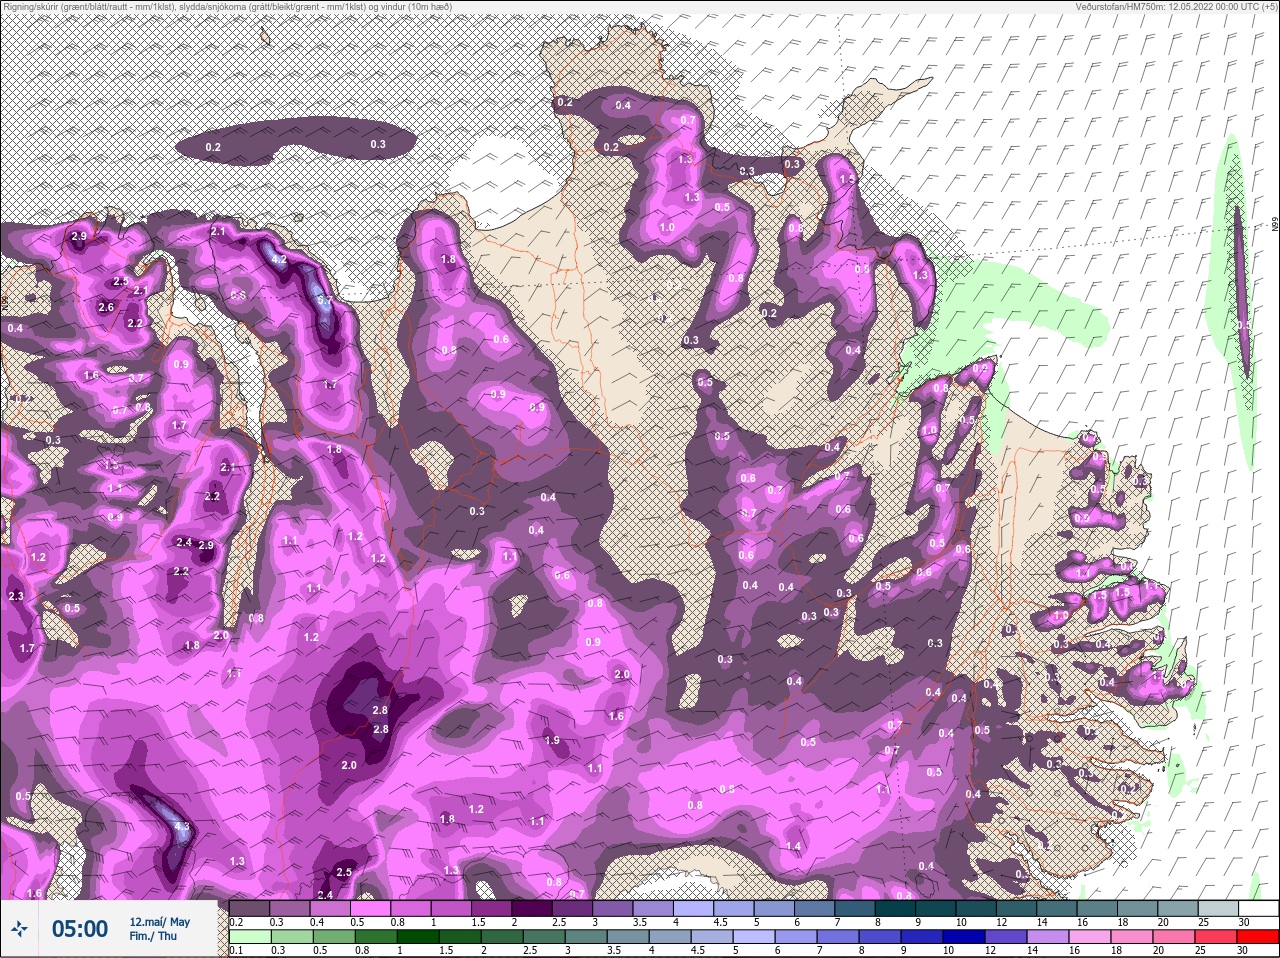The width and height of the screenshot is (1280, 958).
Task: Click the hot pink bottom-row swatch between 20 and 25
Action: [1175, 937]
